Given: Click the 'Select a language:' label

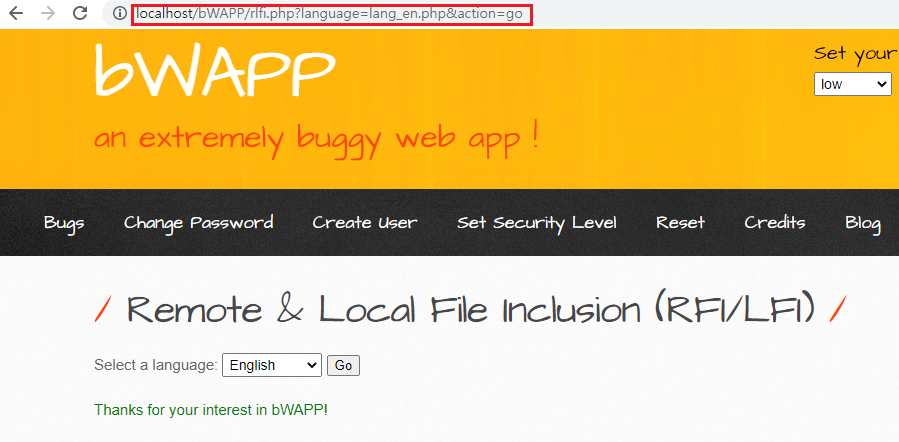Looking at the screenshot, I should point(156,365).
